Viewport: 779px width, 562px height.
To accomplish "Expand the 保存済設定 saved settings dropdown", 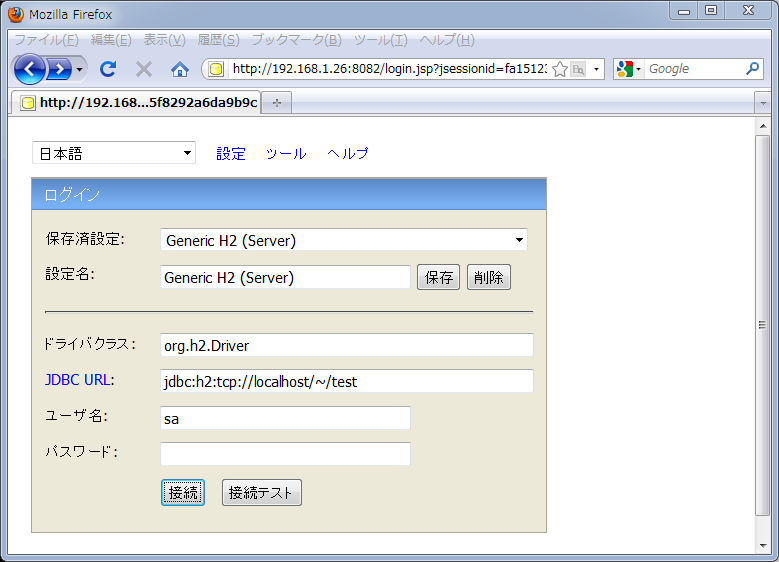I will 343,240.
